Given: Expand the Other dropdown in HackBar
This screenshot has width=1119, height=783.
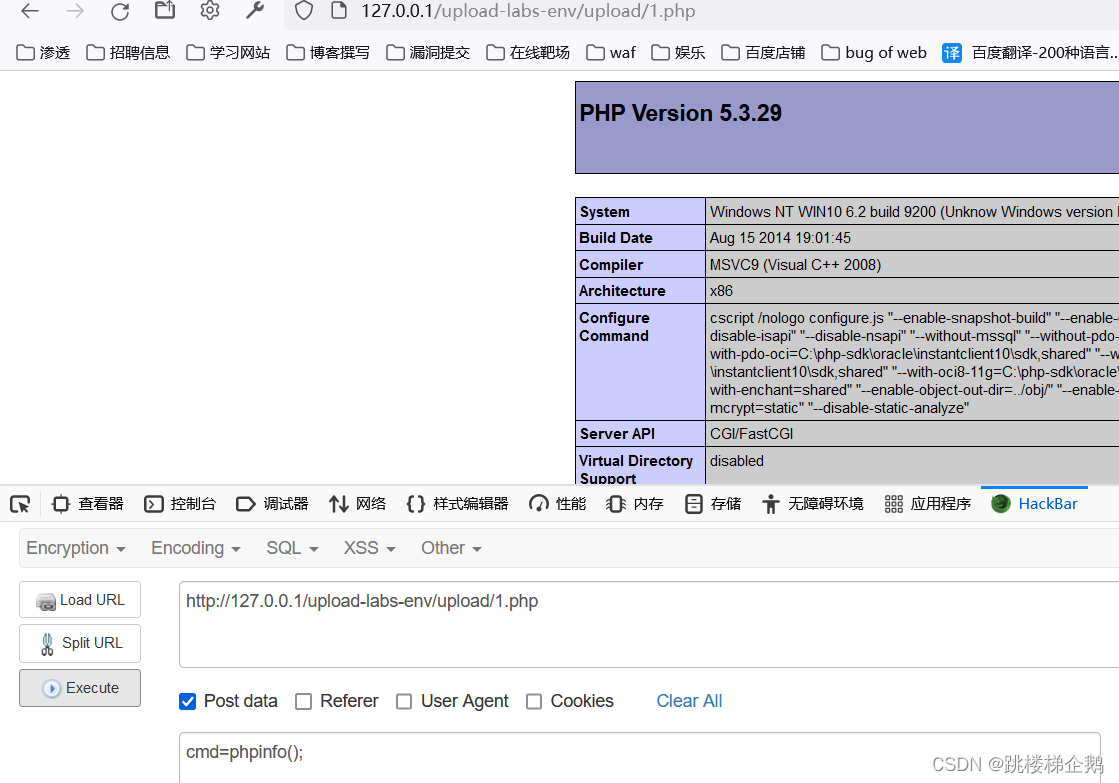Looking at the screenshot, I should (451, 548).
